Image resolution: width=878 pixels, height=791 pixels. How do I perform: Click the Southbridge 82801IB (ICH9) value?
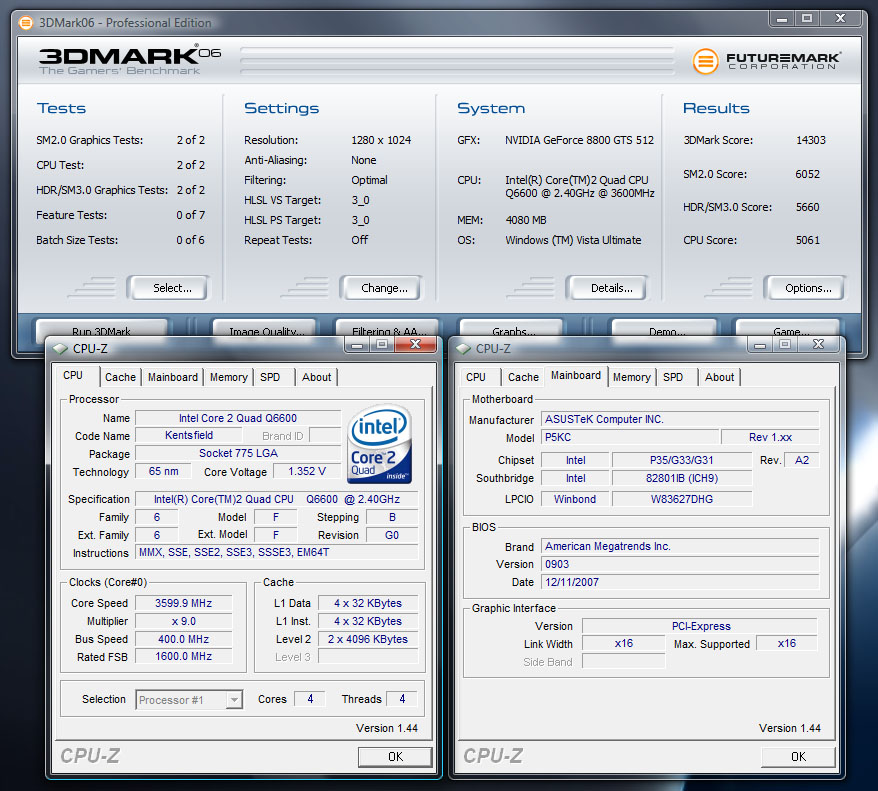coord(681,478)
